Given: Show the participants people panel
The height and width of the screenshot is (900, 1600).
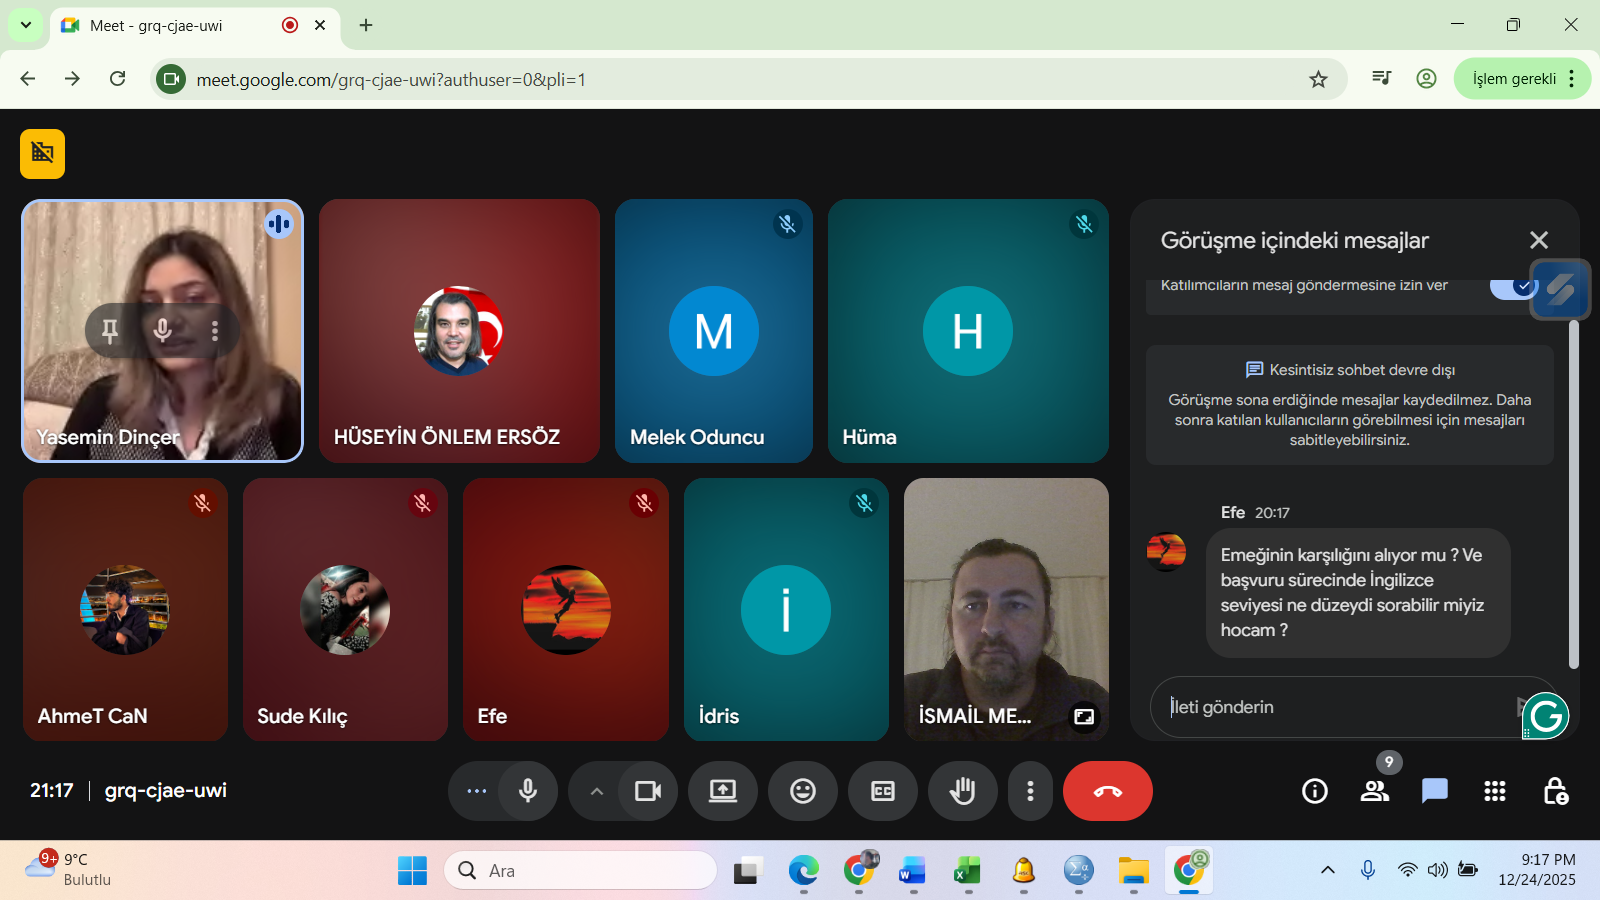Looking at the screenshot, I should click(1374, 791).
